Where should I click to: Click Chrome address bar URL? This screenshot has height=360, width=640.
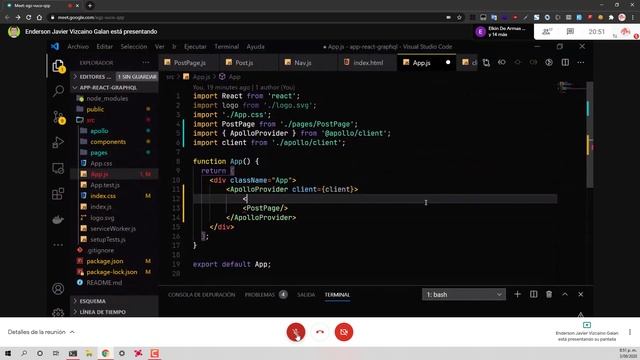point(91,18)
